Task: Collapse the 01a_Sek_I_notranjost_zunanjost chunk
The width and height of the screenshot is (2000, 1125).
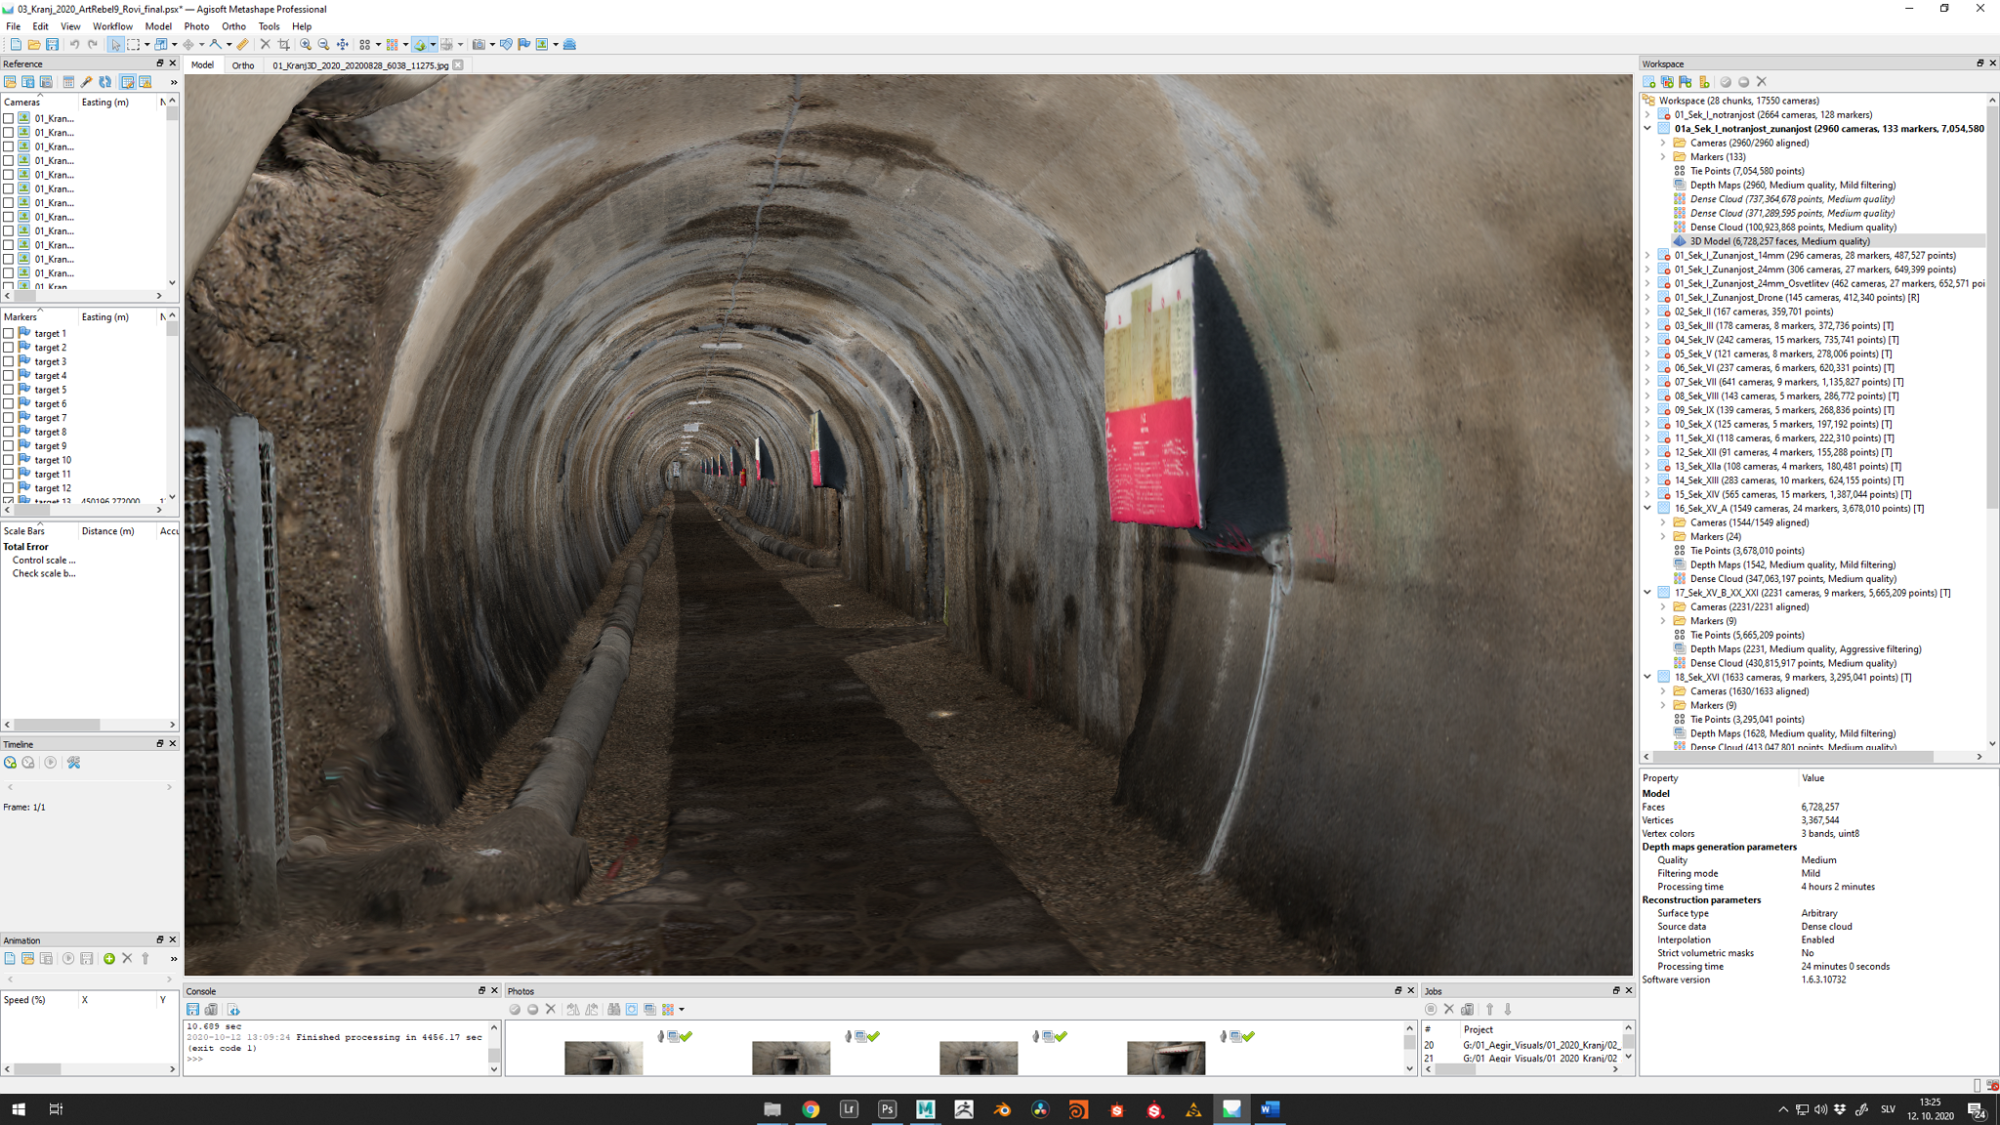Action: [x=1648, y=129]
